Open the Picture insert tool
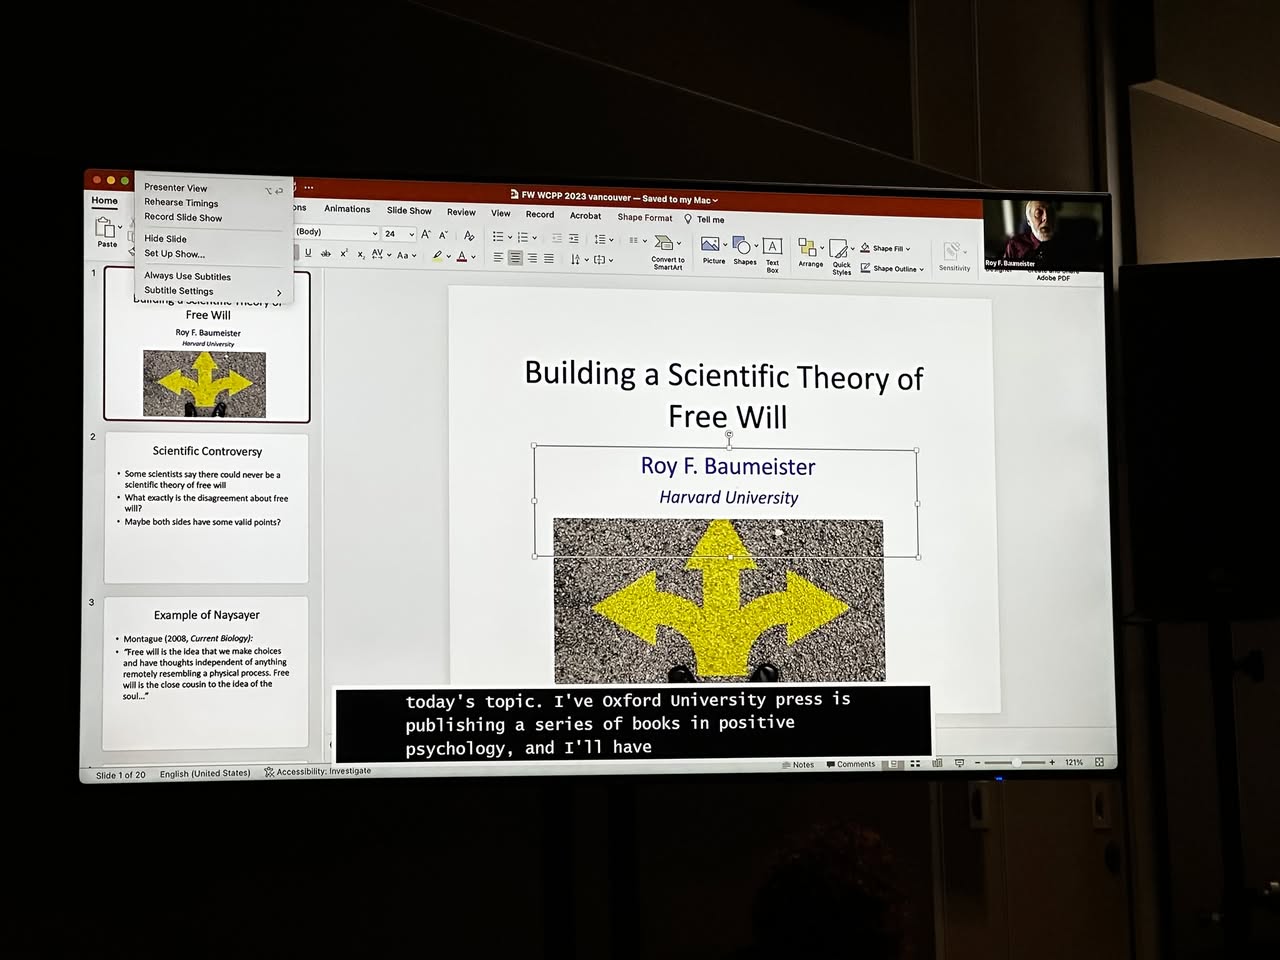Screen dimensions: 1280x960 click(x=713, y=251)
